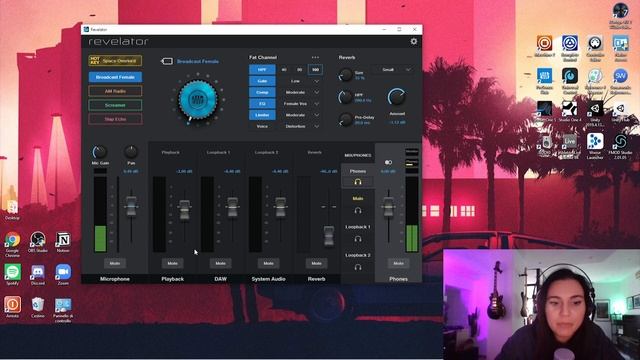
Task: Mute the DAW channel
Action: [220, 263]
